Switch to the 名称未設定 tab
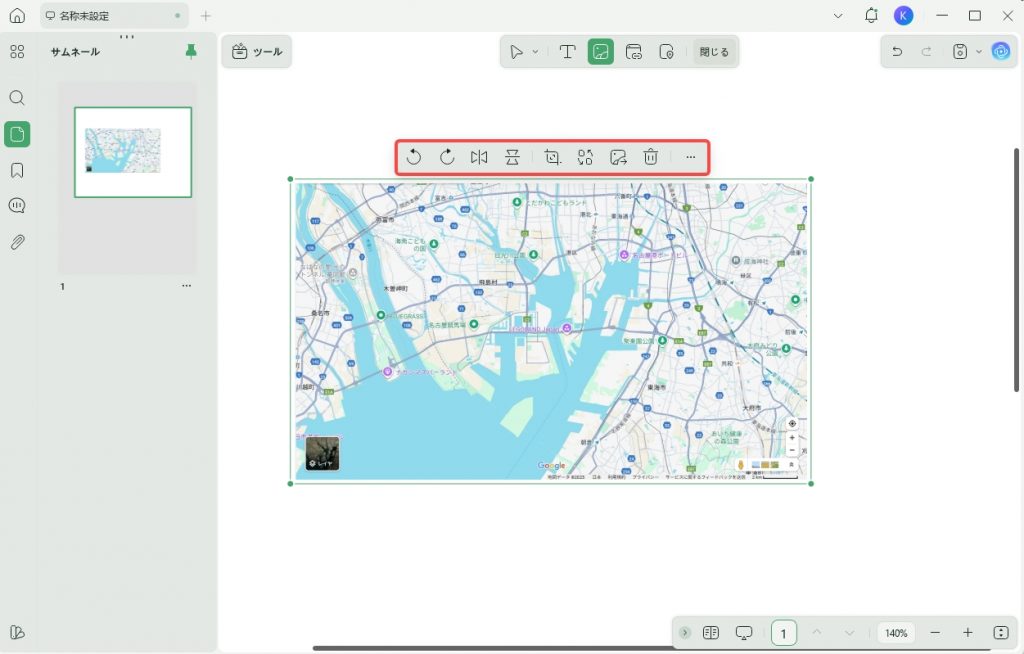Image resolution: width=1024 pixels, height=654 pixels. 114,16
